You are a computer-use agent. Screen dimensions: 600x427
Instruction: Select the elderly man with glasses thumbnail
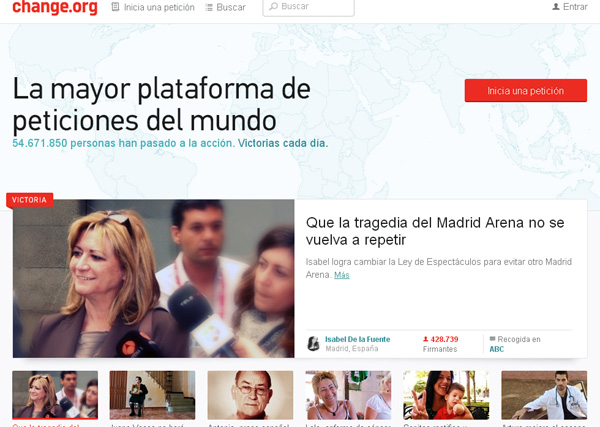250,395
